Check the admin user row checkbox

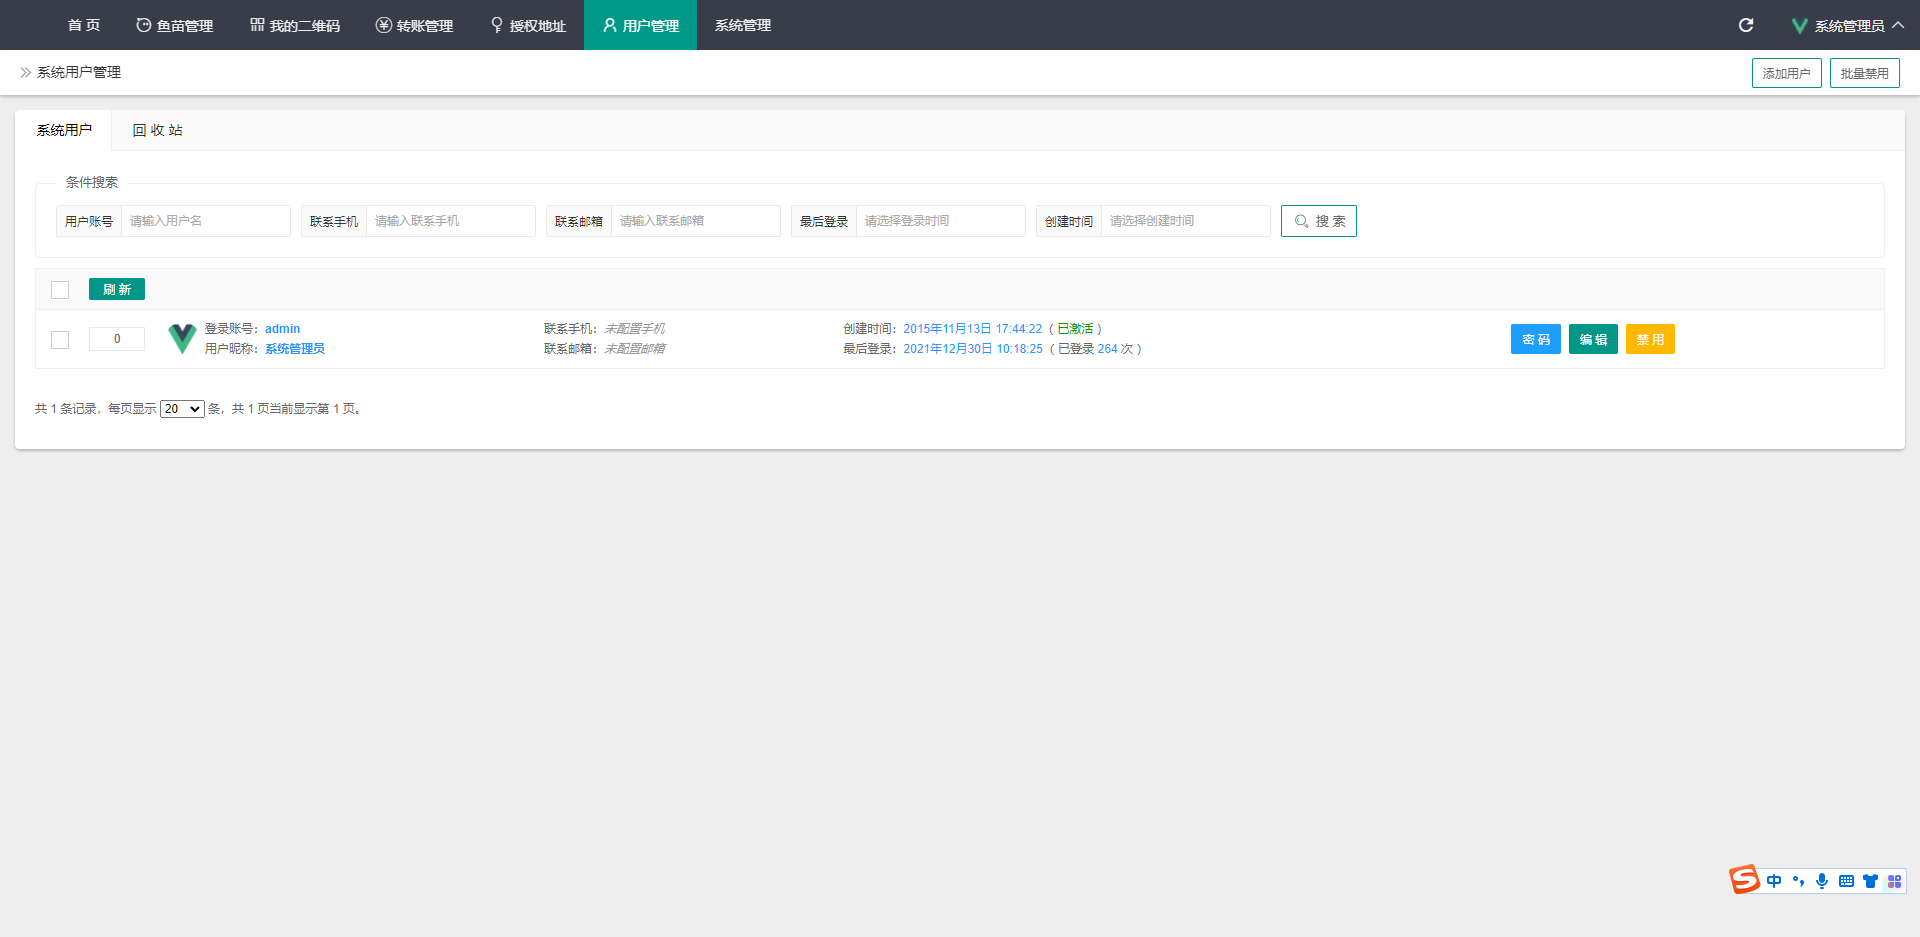coord(60,340)
